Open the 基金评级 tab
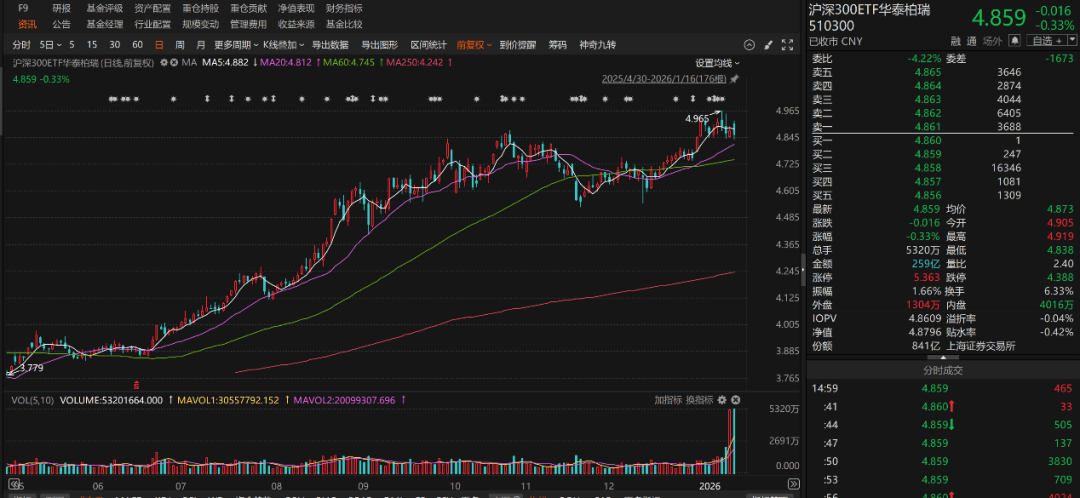Screen dimensions: 1080x498 tap(104, 8)
